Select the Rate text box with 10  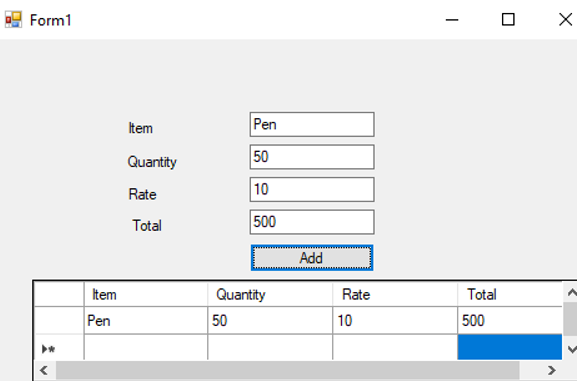coord(312,189)
